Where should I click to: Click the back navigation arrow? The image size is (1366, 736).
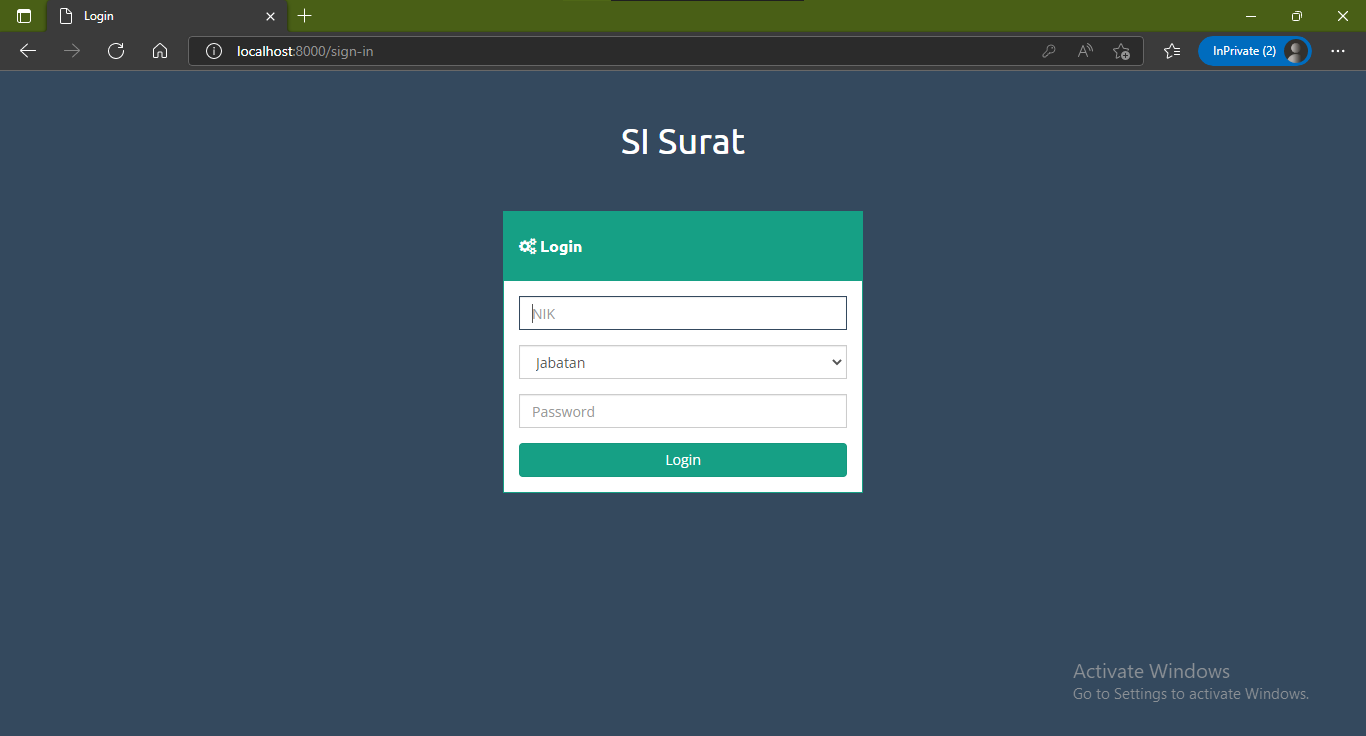pos(27,51)
